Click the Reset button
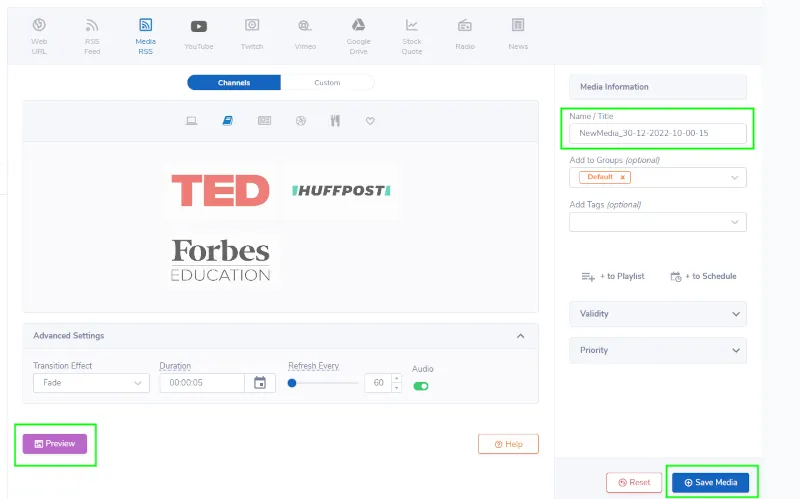 634,483
